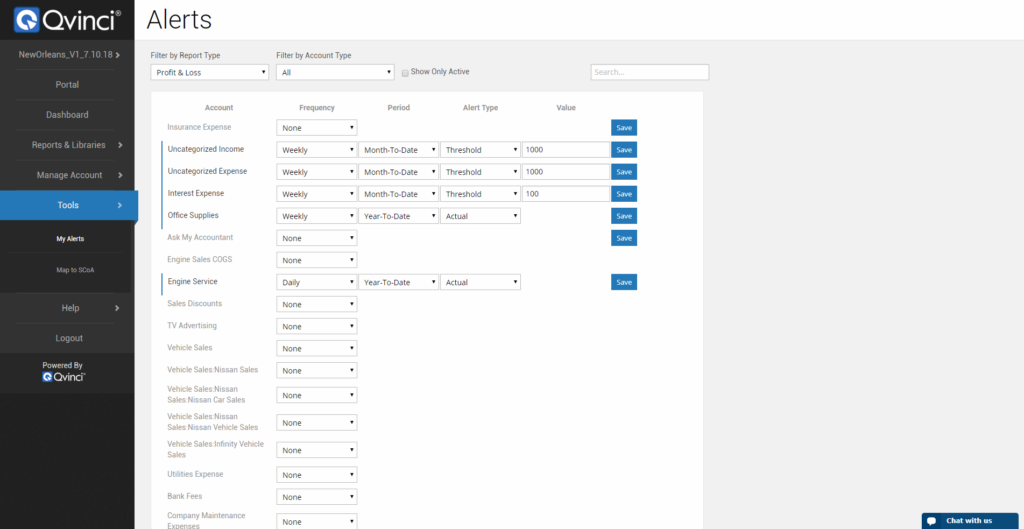Change the Office Supplies period dropdown
This screenshot has width=1024, height=529.
pos(400,216)
